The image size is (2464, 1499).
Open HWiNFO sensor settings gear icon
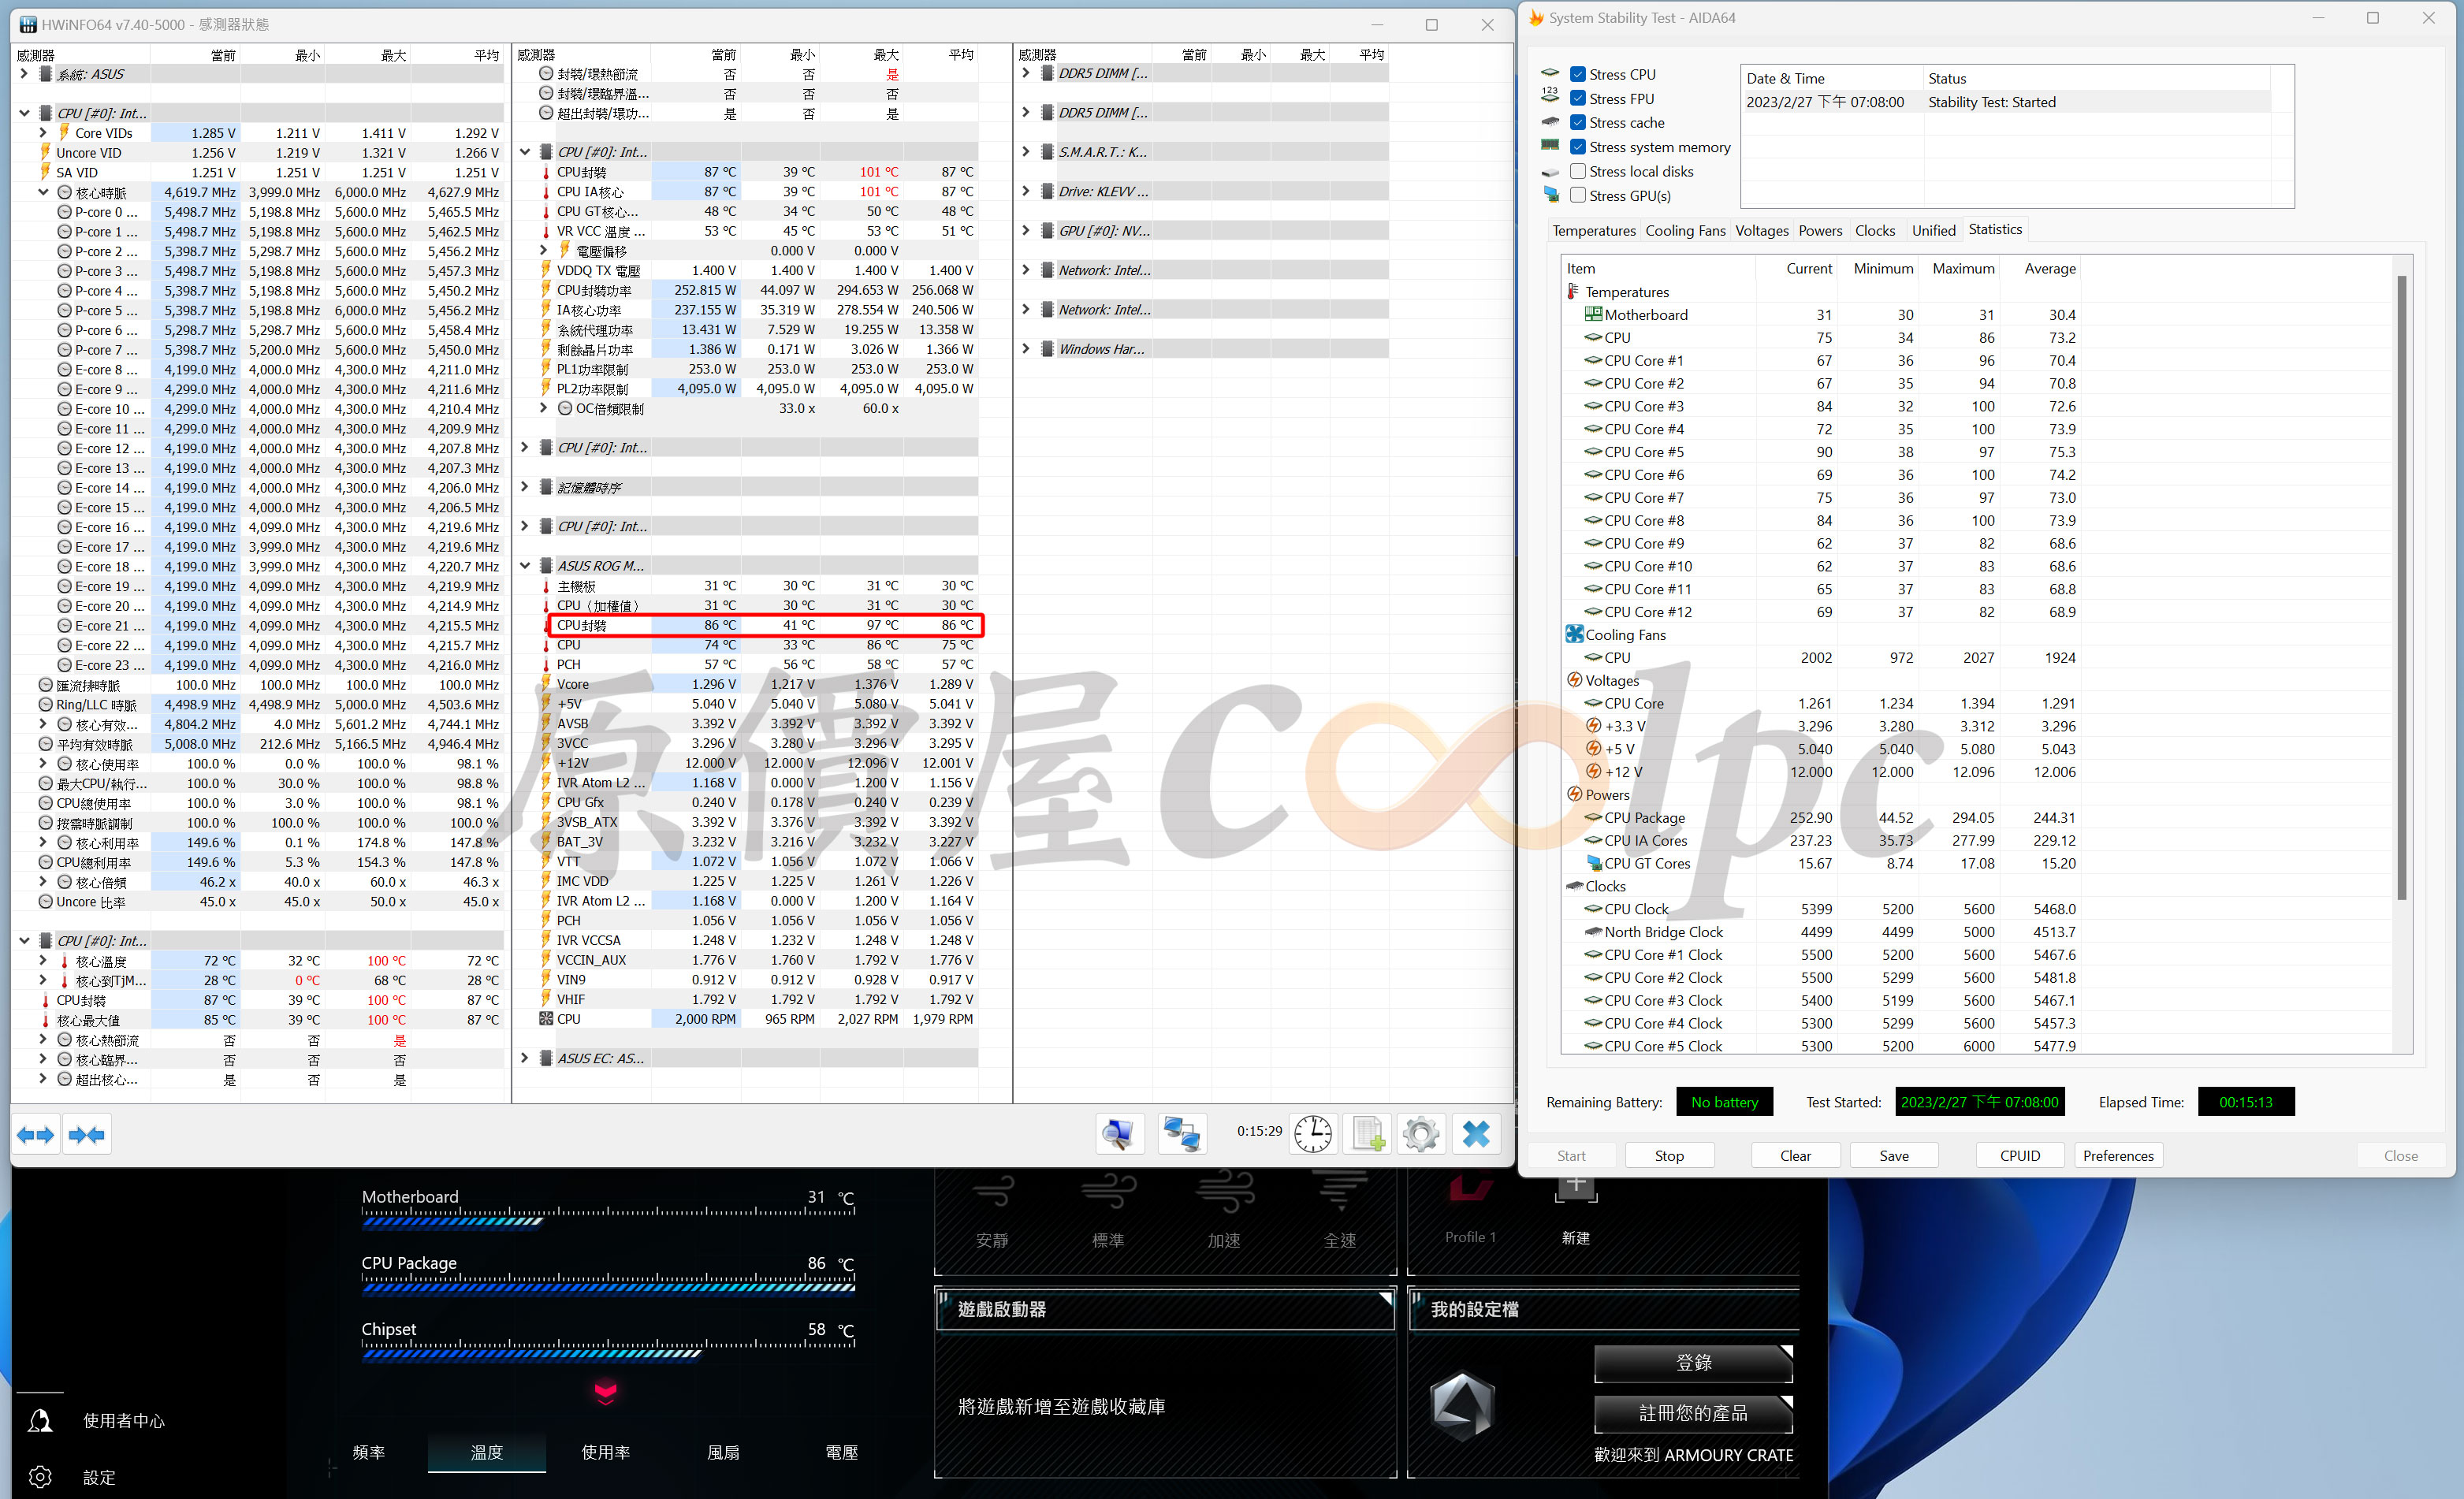tap(1421, 1134)
